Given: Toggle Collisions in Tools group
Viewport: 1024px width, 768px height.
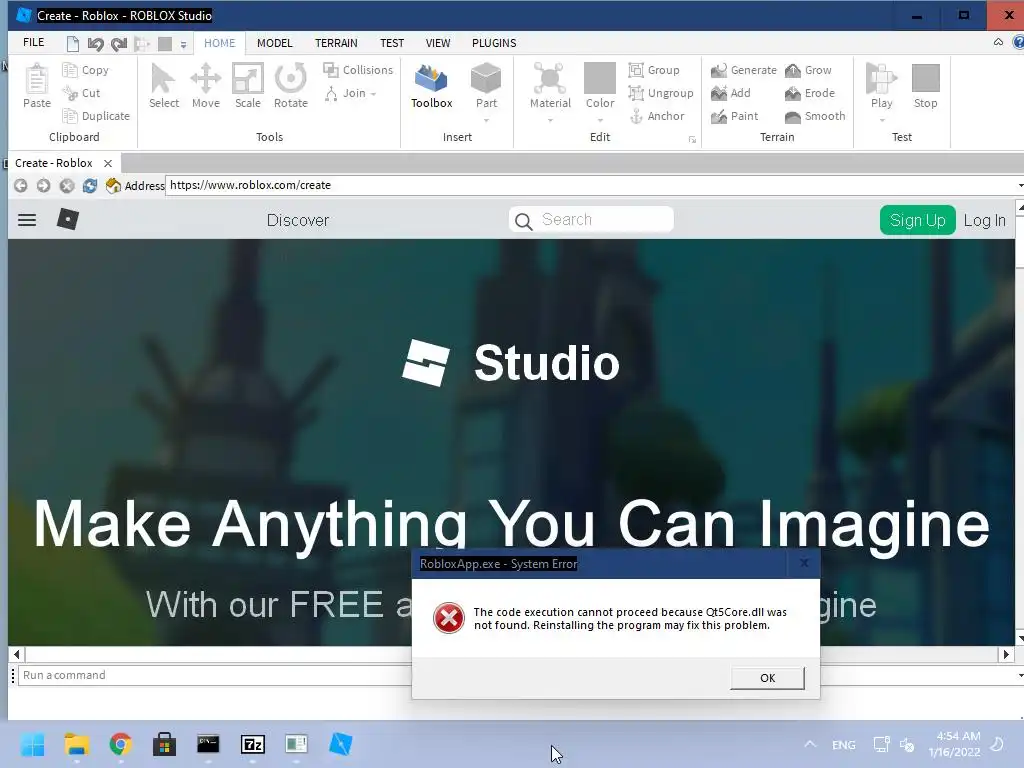Looking at the screenshot, I should click(359, 70).
